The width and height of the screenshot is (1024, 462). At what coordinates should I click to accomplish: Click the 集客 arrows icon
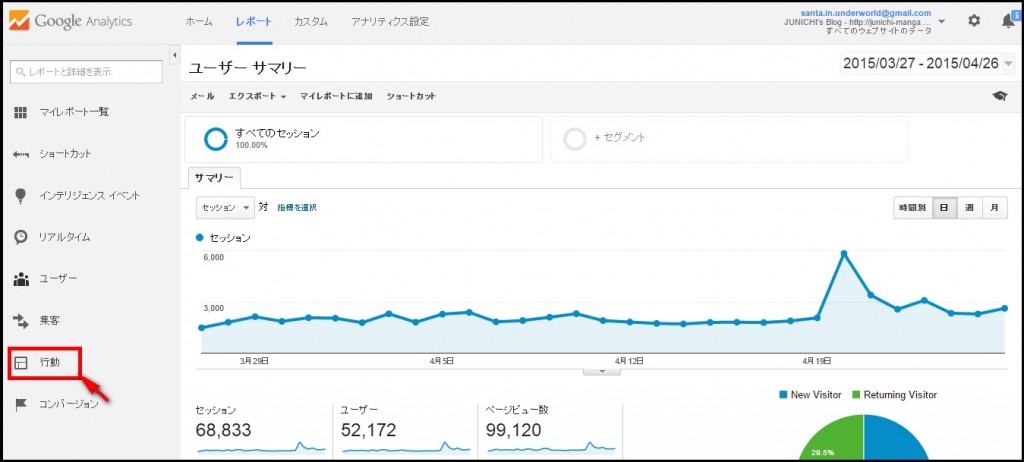(x=21, y=320)
